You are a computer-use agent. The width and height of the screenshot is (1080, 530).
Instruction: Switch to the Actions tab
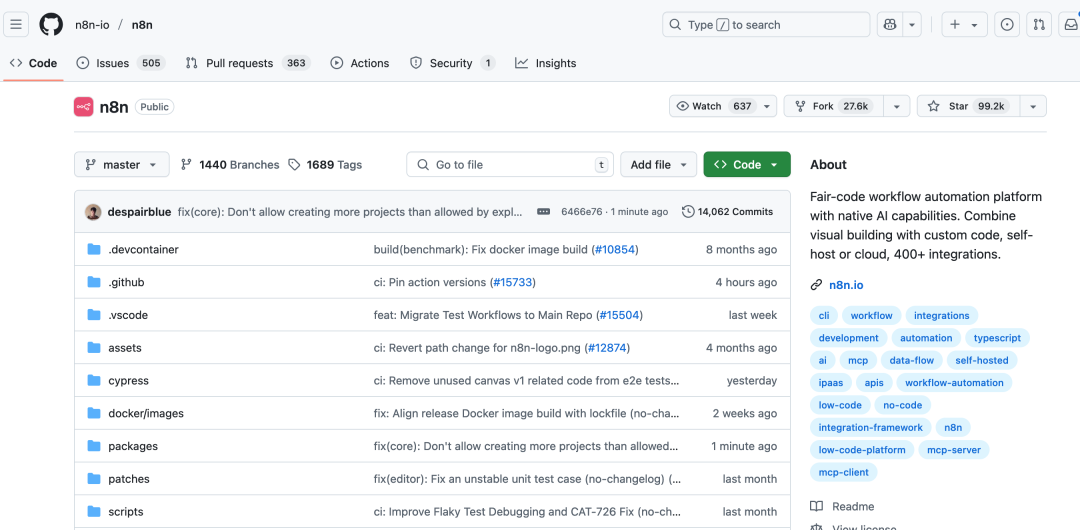click(360, 63)
